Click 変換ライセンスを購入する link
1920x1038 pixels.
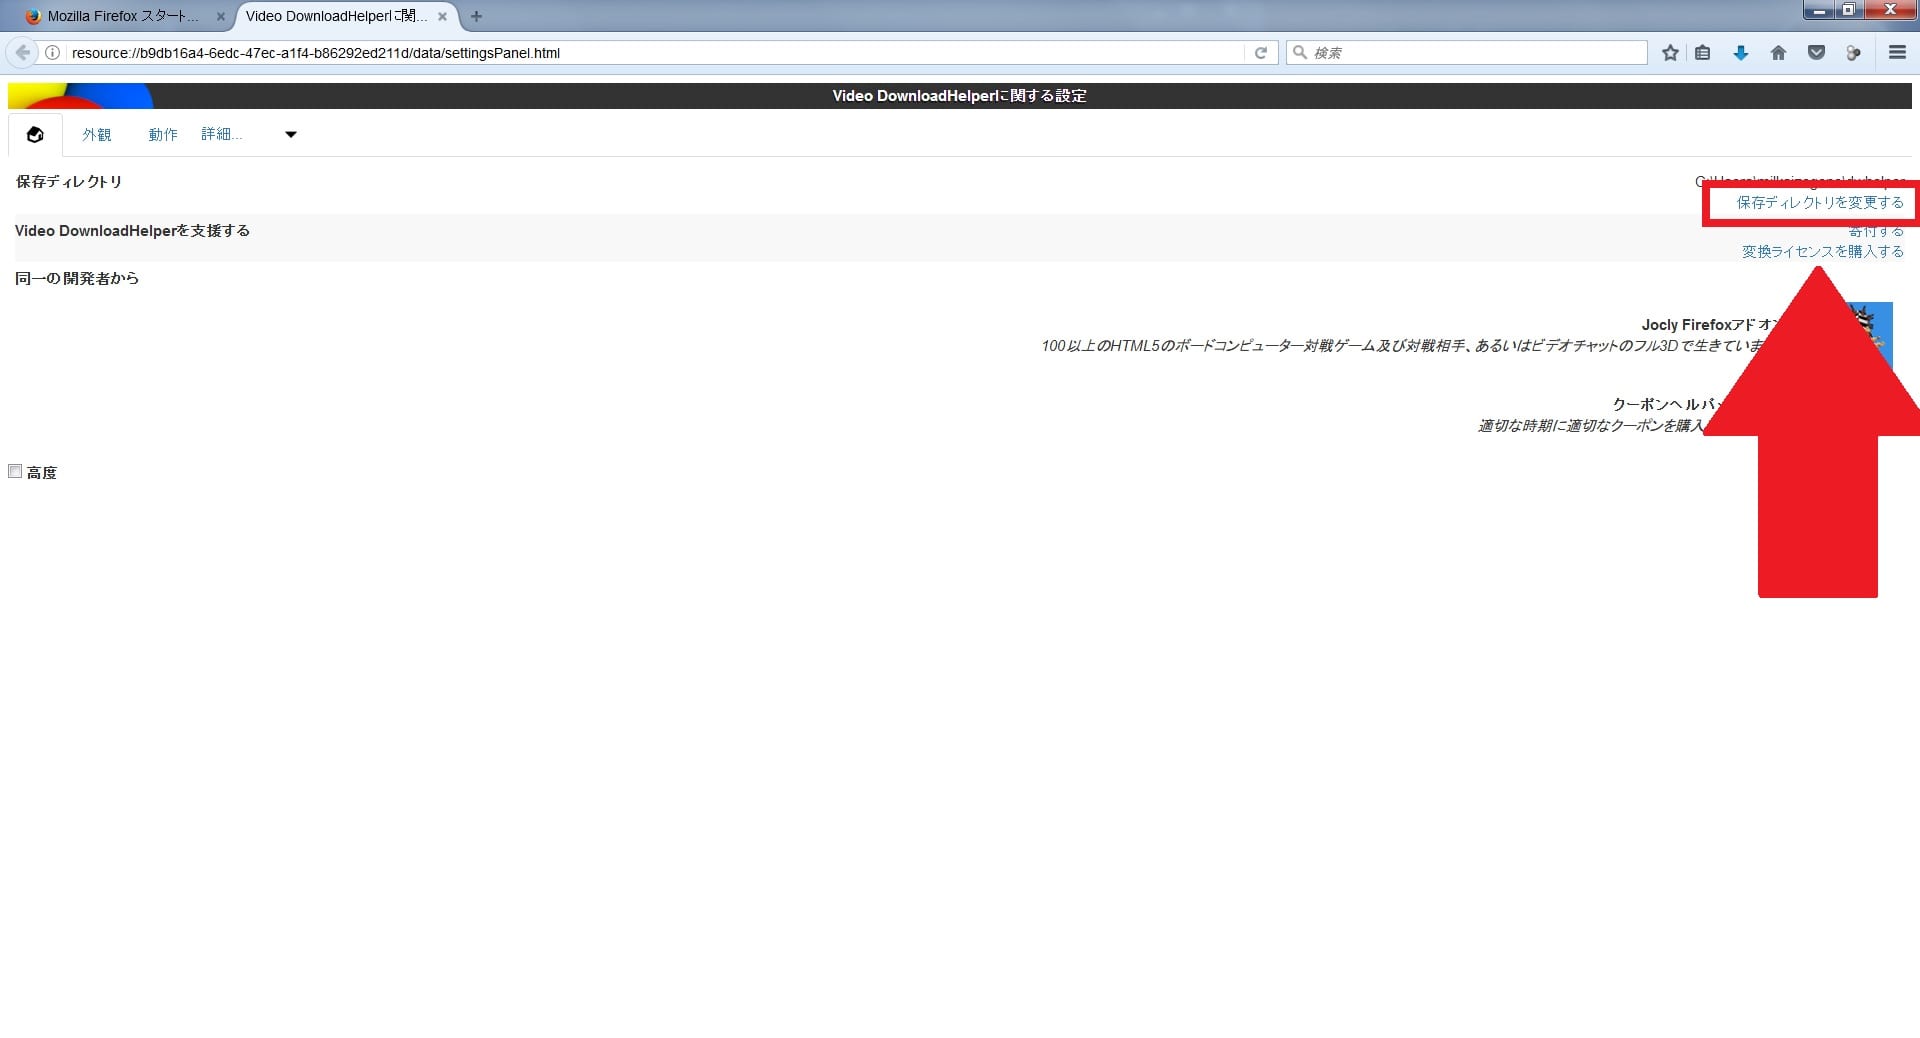point(1822,252)
